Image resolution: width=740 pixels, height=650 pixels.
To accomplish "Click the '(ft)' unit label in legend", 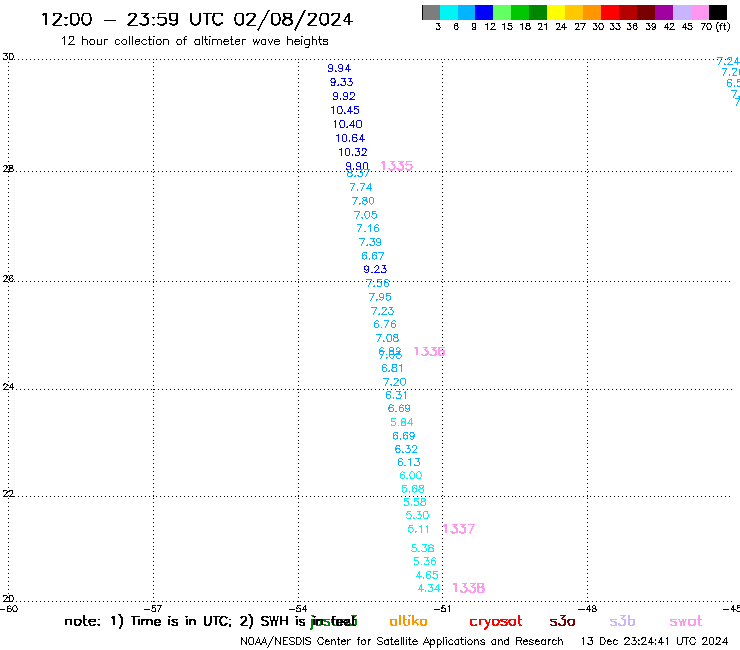I will click(x=723, y=27).
